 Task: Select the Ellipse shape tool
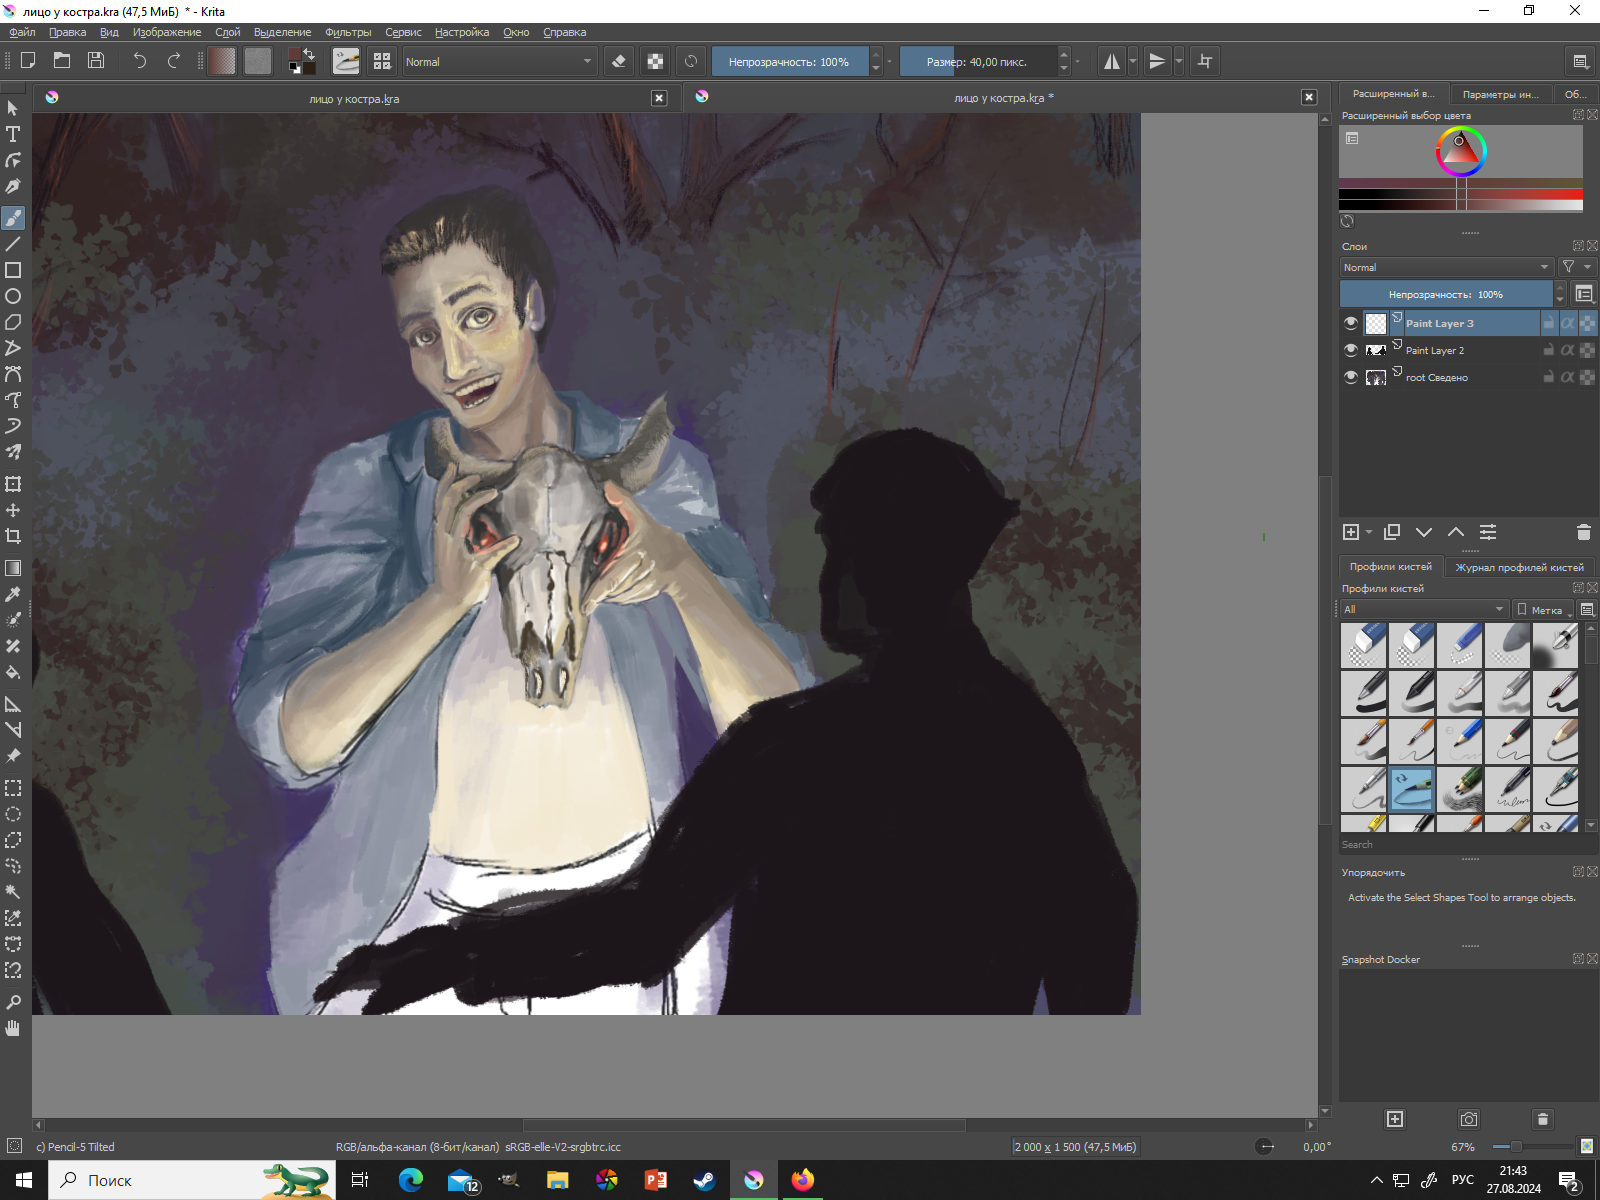tap(13, 296)
